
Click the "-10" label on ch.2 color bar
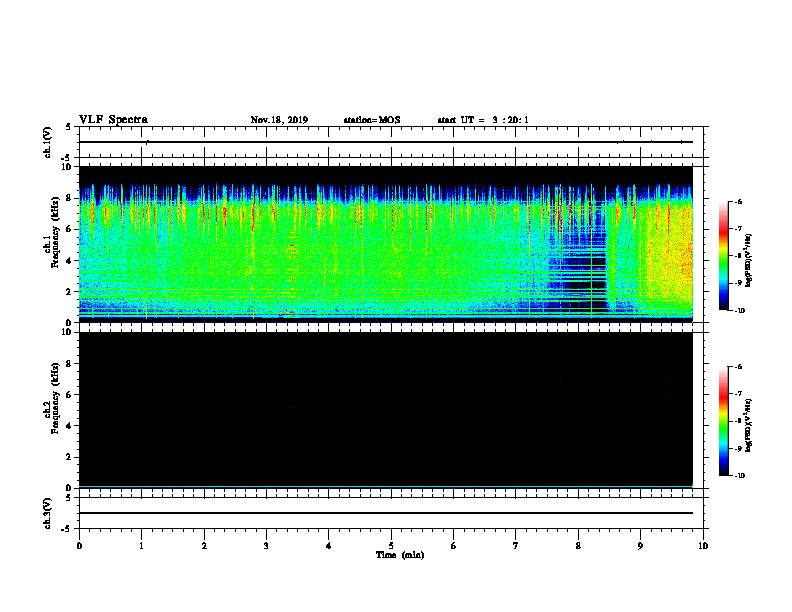pyautogui.click(x=739, y=476)
